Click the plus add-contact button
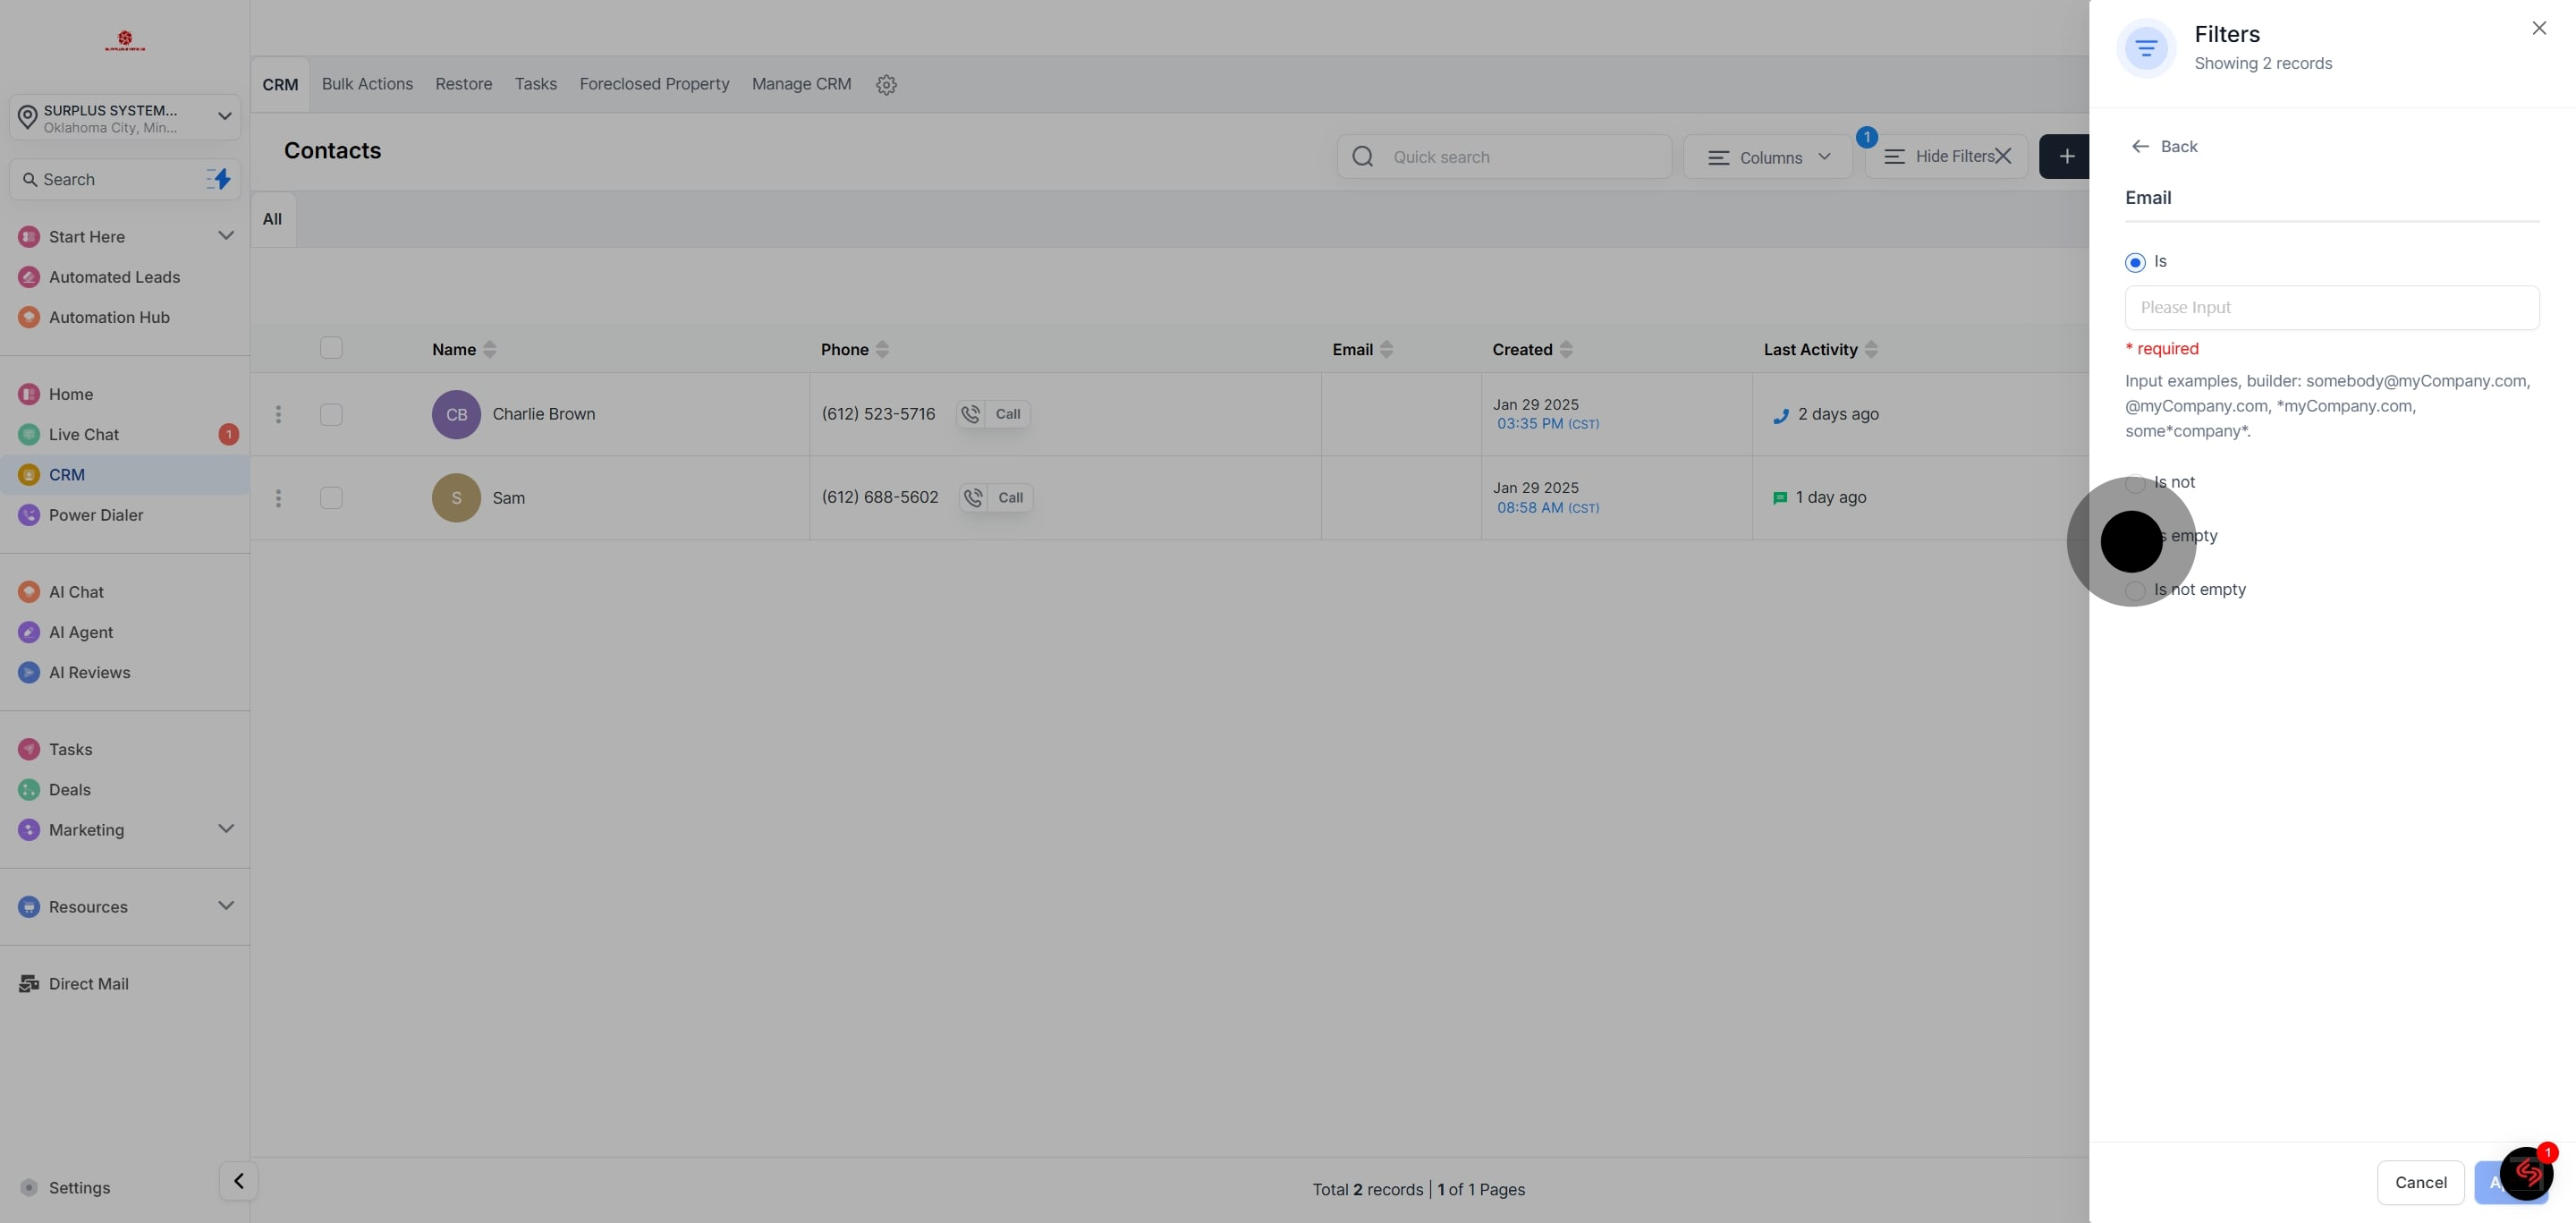 tap(2065, 157)
